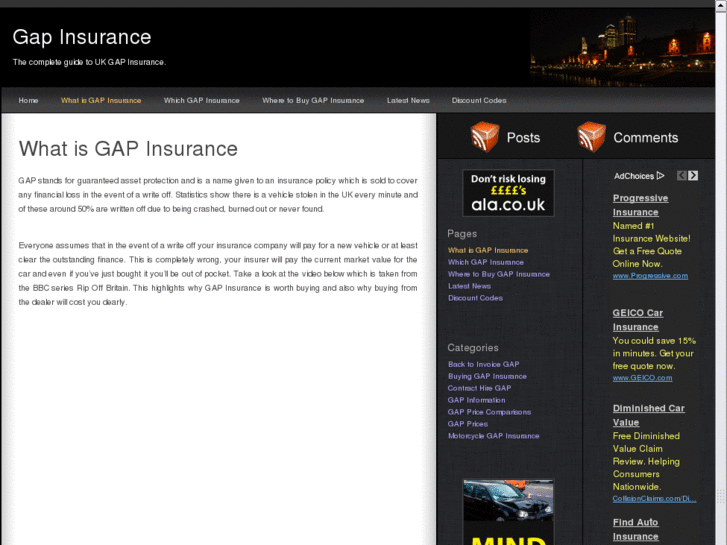Visit CollisionClaims.com ad link

654,499
